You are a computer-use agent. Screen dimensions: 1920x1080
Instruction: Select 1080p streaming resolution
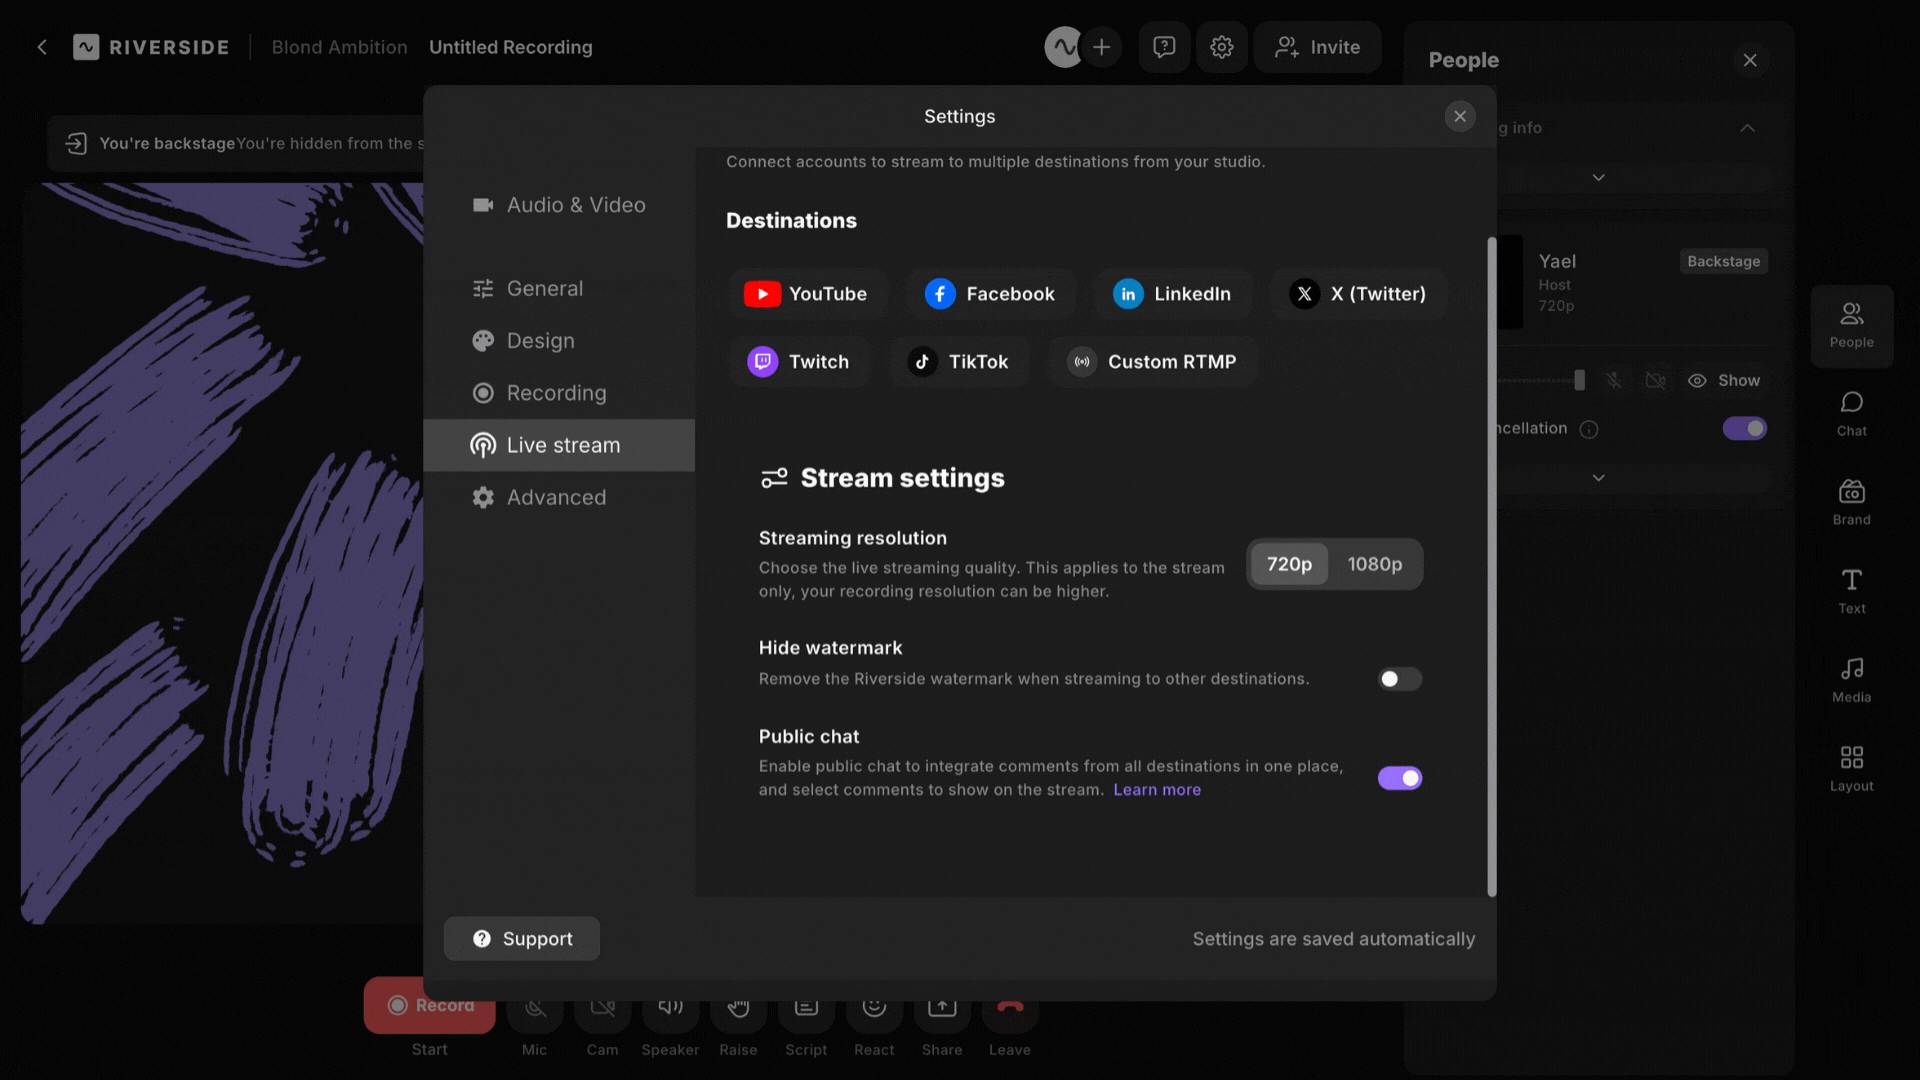coord(1374,564)
